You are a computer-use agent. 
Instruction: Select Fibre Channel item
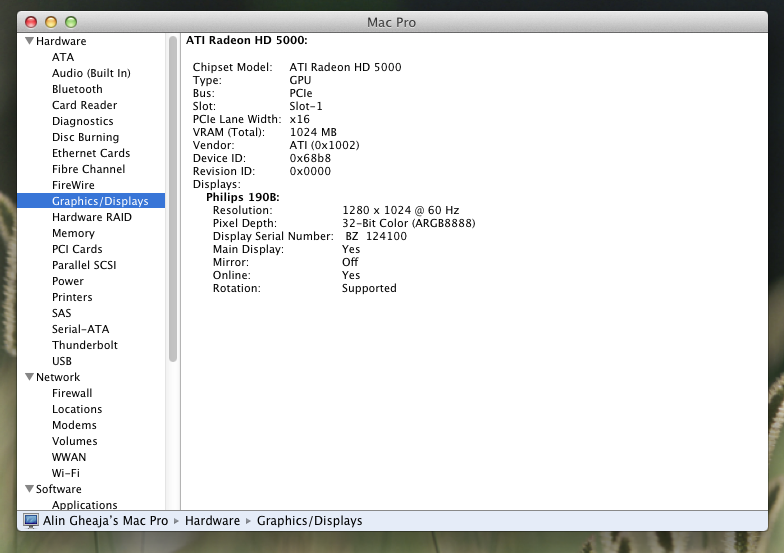point(88,169)
